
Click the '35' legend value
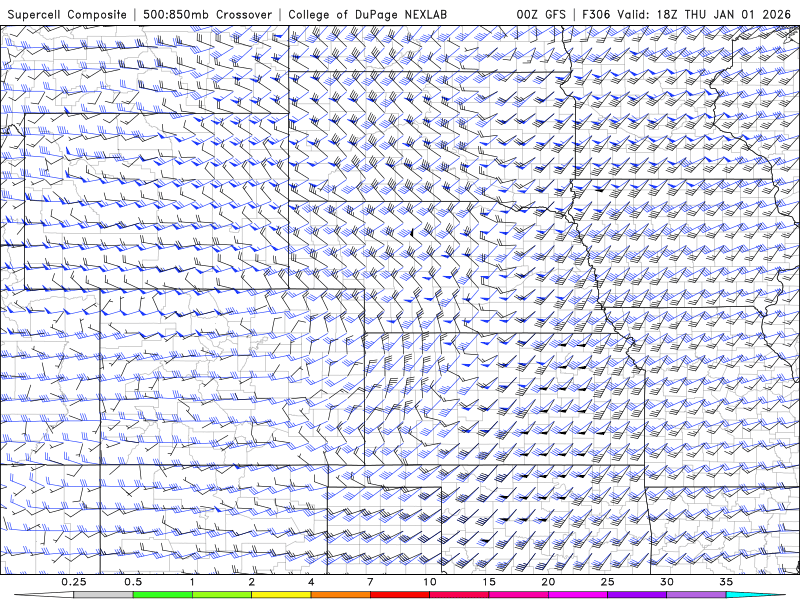[726, 582]
